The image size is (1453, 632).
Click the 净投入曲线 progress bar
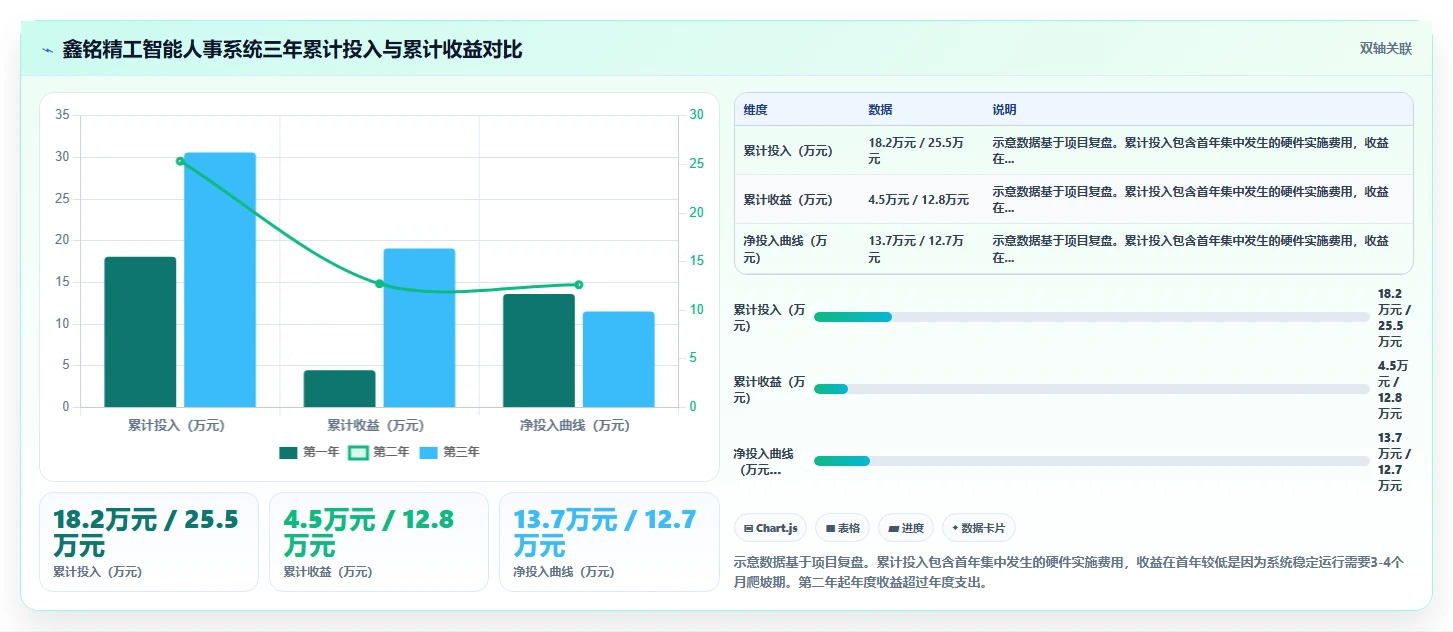tap(1092, 461)
